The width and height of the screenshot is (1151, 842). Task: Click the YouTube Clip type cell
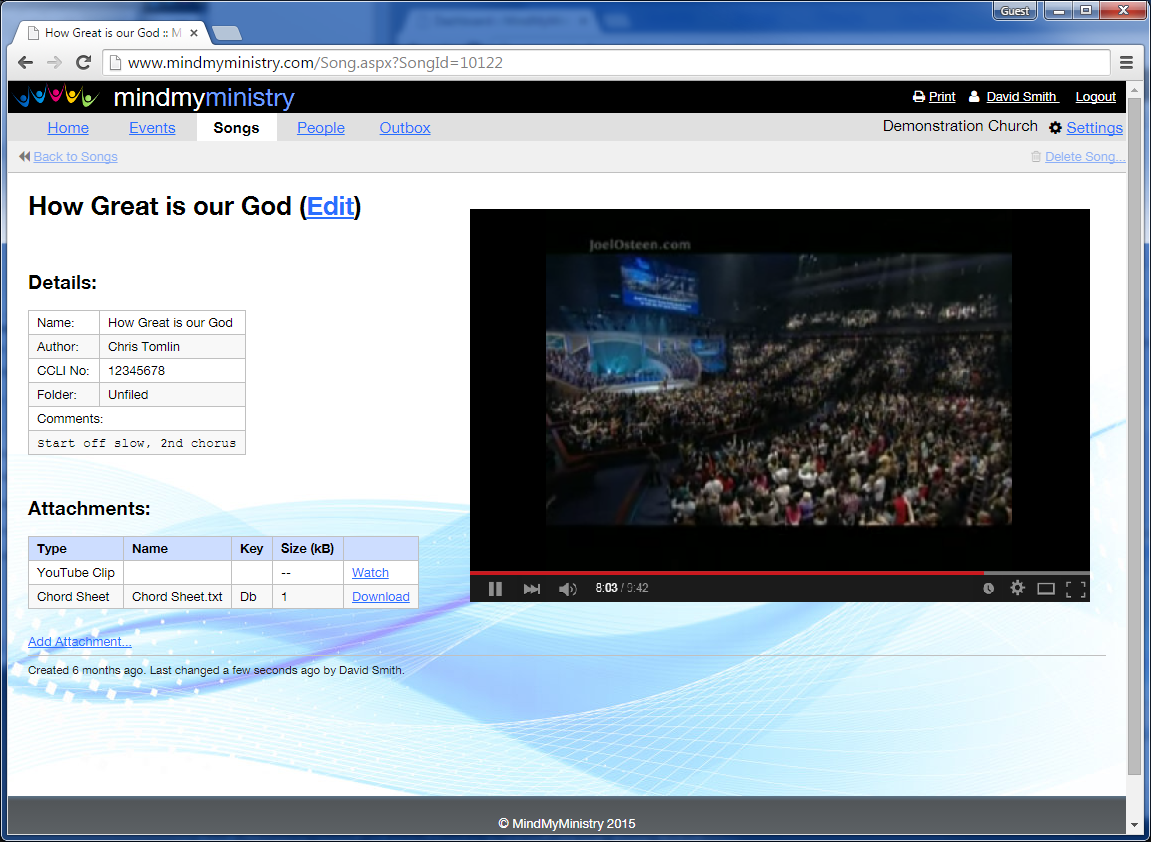point(76,573)
